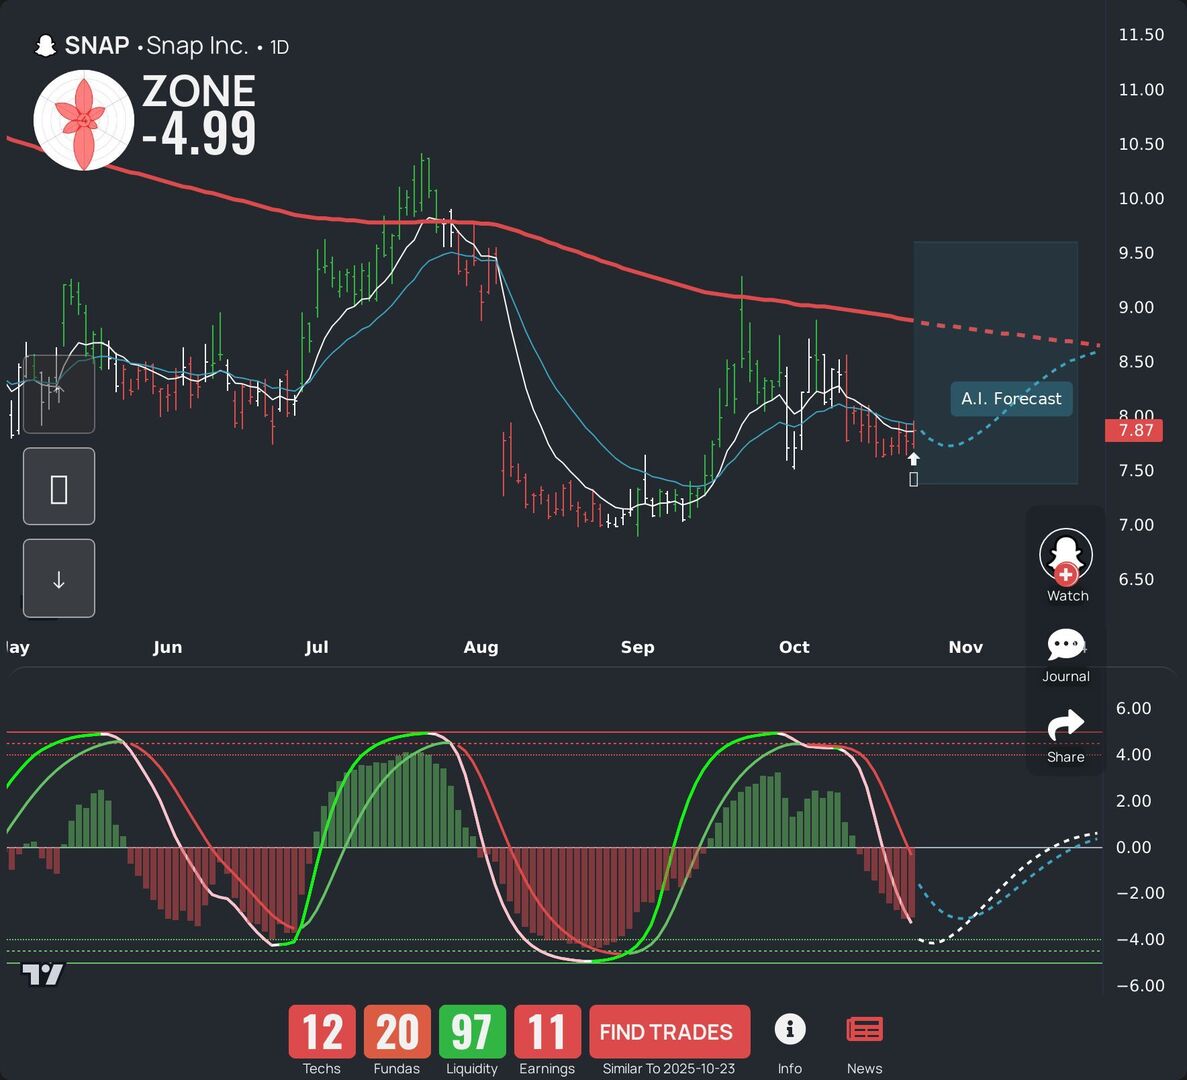Click the 7.87 current price tag
The height and width of the screenshot is (1080, 1187).
coord(1134,431)
